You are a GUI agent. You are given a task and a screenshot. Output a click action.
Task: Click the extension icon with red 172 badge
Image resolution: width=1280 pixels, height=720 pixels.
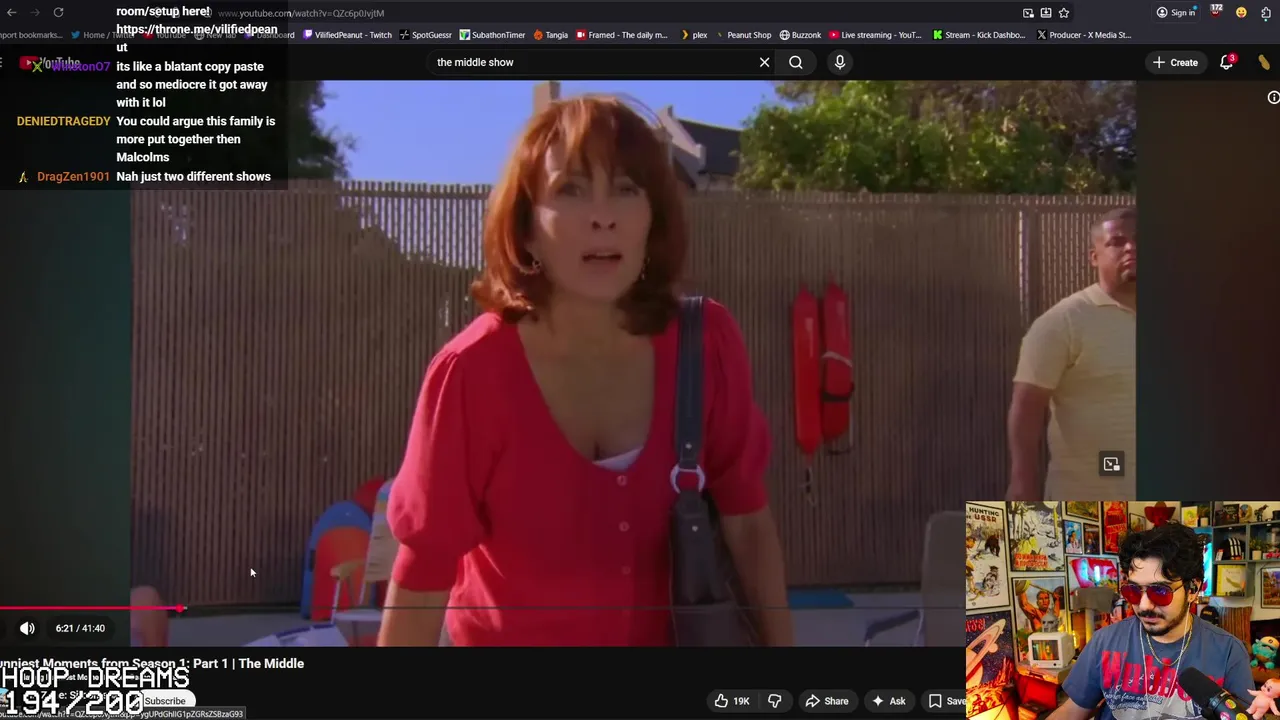pyautogui.click(x=1216, y=12)
